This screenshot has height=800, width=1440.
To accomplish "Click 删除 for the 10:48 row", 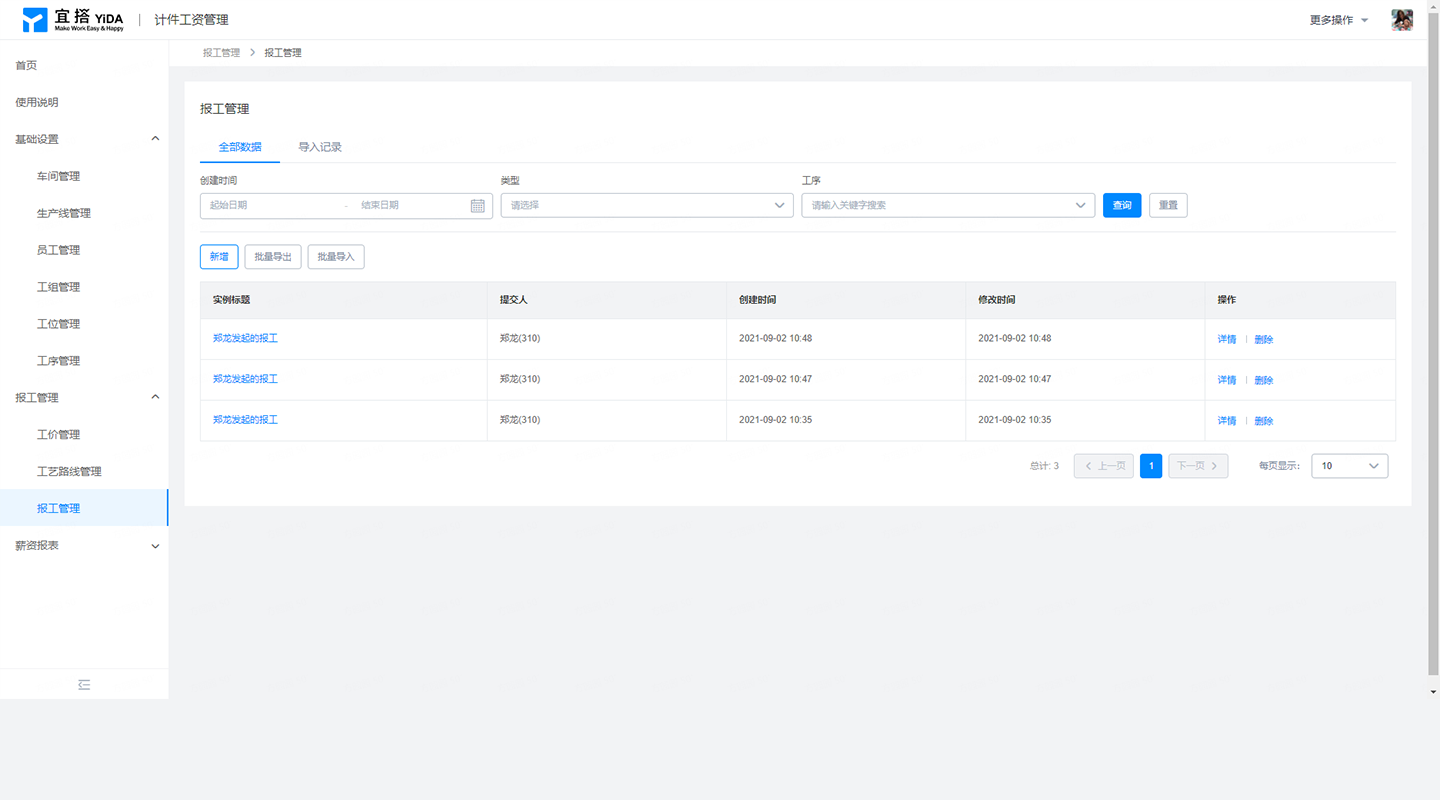I will point(1264,340).
